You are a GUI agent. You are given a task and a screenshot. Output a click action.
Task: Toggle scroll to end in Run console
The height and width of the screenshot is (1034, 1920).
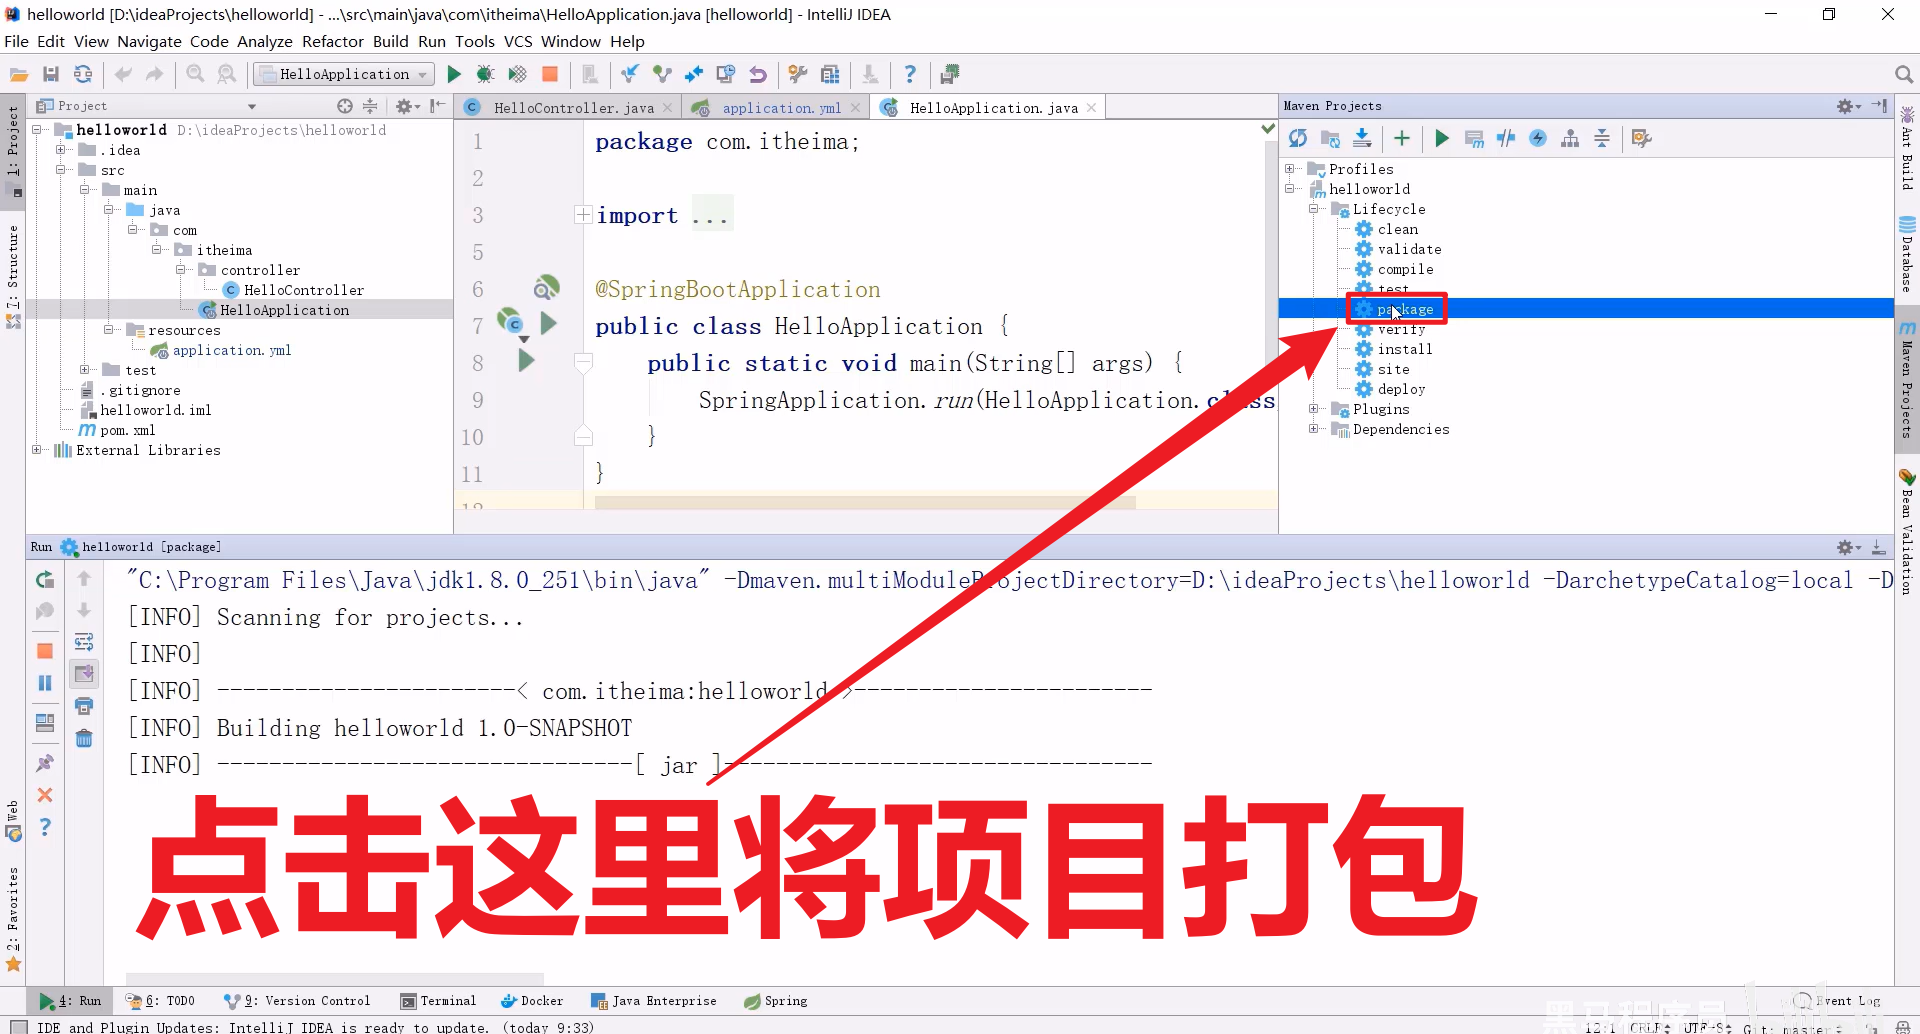coord(84,674)
